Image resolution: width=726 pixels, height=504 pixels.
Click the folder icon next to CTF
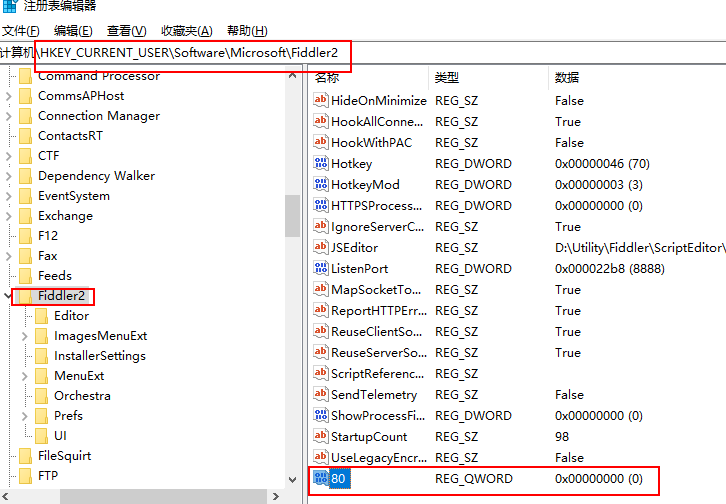[x=26, y=156]
